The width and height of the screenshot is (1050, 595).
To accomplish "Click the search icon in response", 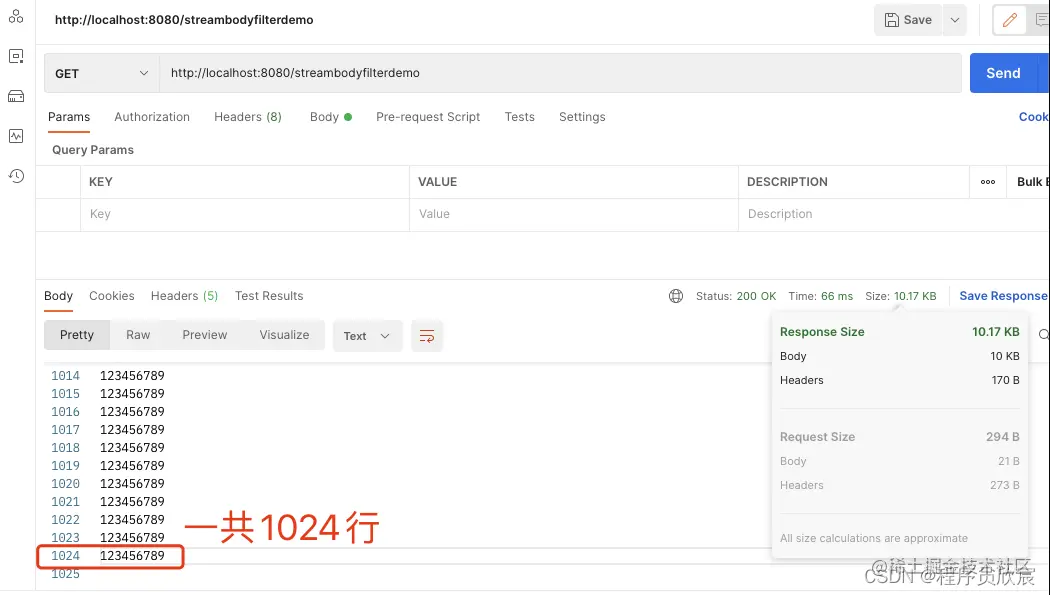I will click(1043, 335).
